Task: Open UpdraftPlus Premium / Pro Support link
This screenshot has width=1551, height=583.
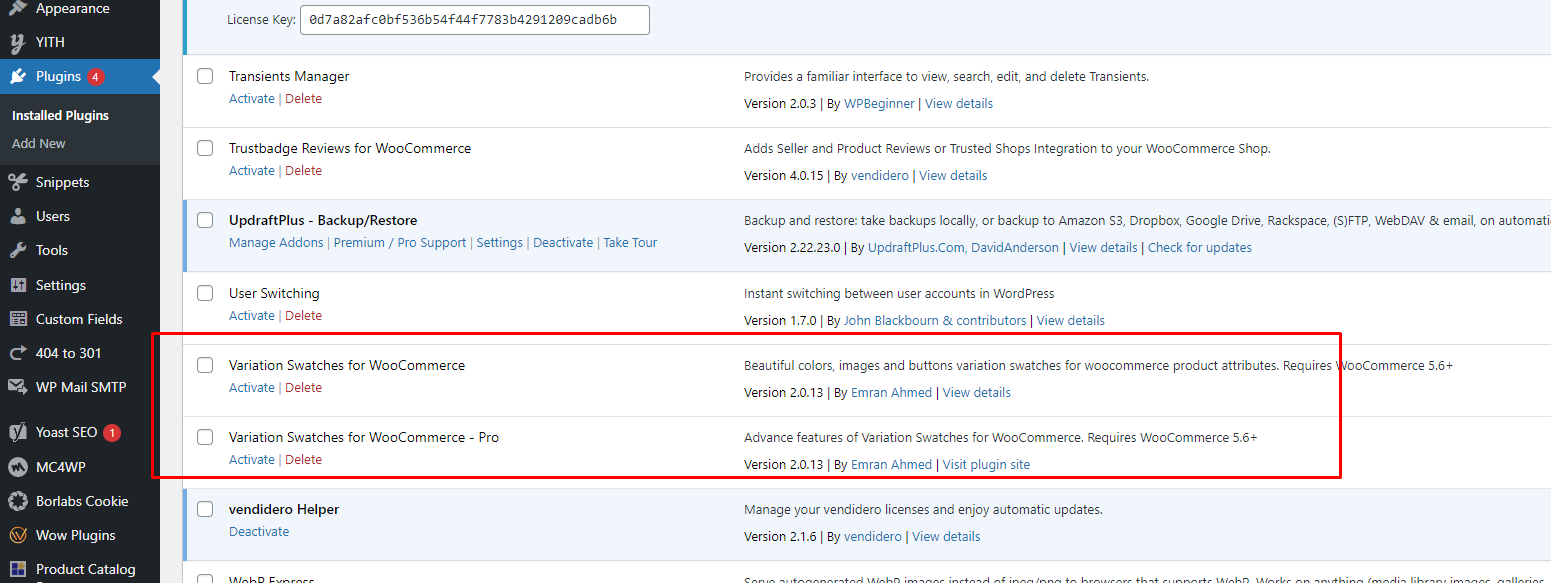Action: [x=400, y=242]
